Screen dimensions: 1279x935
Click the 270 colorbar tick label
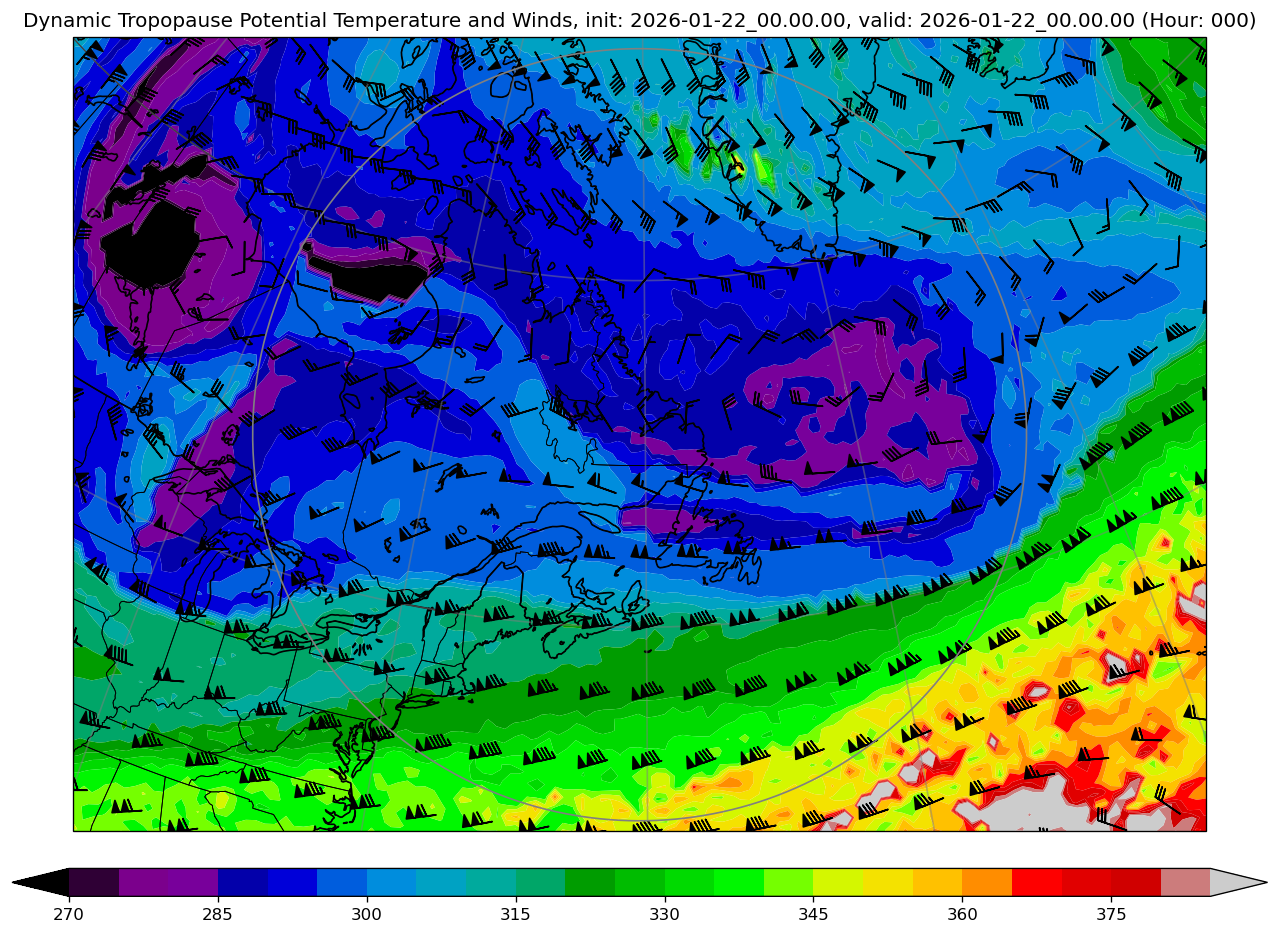click(x=69, y=914)
